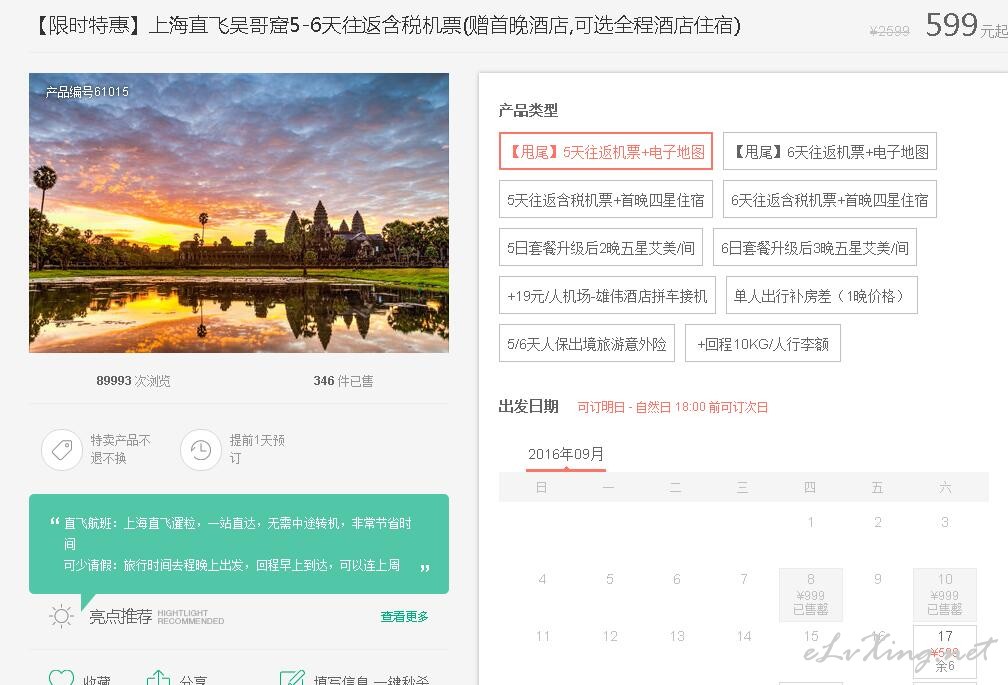The width and height of the screenshot is (1008, 685).
Task: Choose 5天往返含税机票+首晚四星住宿 product type
Action: tap(606, 200)
